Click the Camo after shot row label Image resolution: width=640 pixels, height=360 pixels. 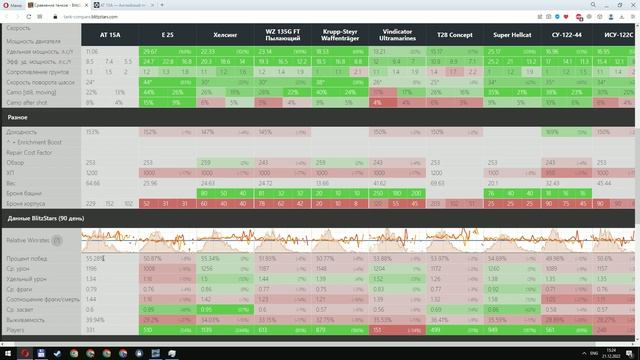[27, 102]
